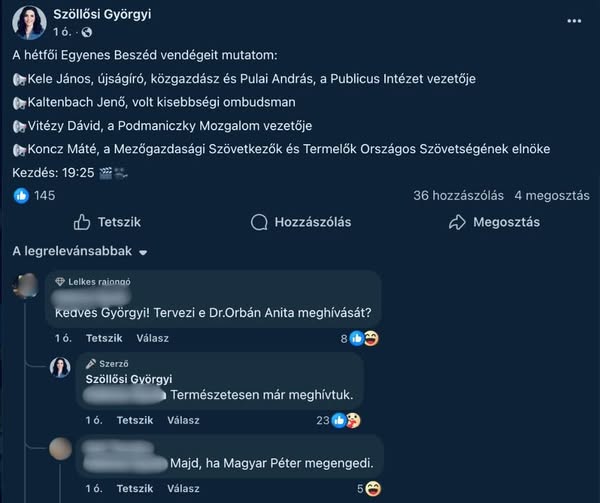Open Szöllősi Györgyi name at post top
The image size is (600, 503).
coord(102,14)
